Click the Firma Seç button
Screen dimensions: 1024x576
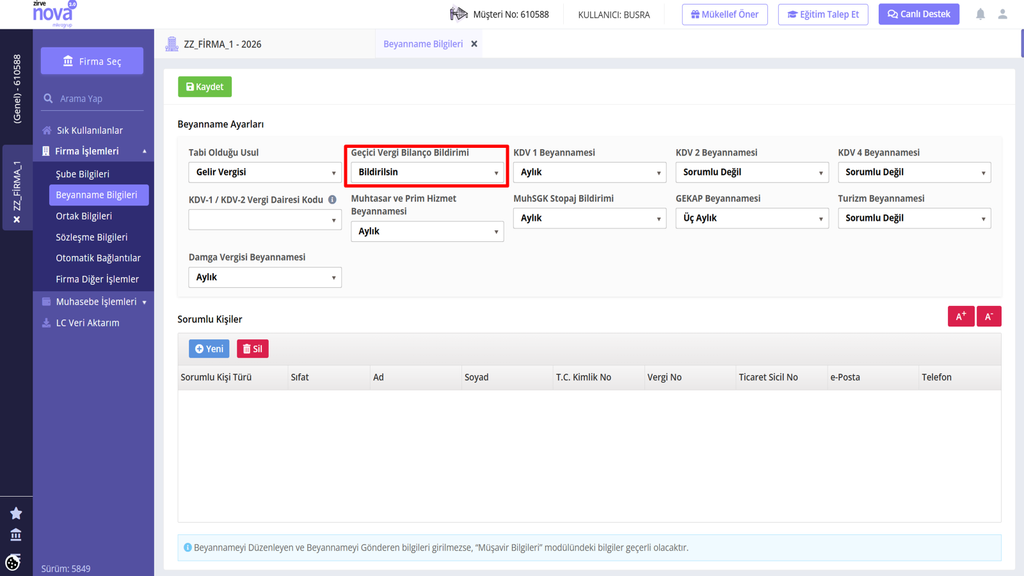tap(92, 61)
